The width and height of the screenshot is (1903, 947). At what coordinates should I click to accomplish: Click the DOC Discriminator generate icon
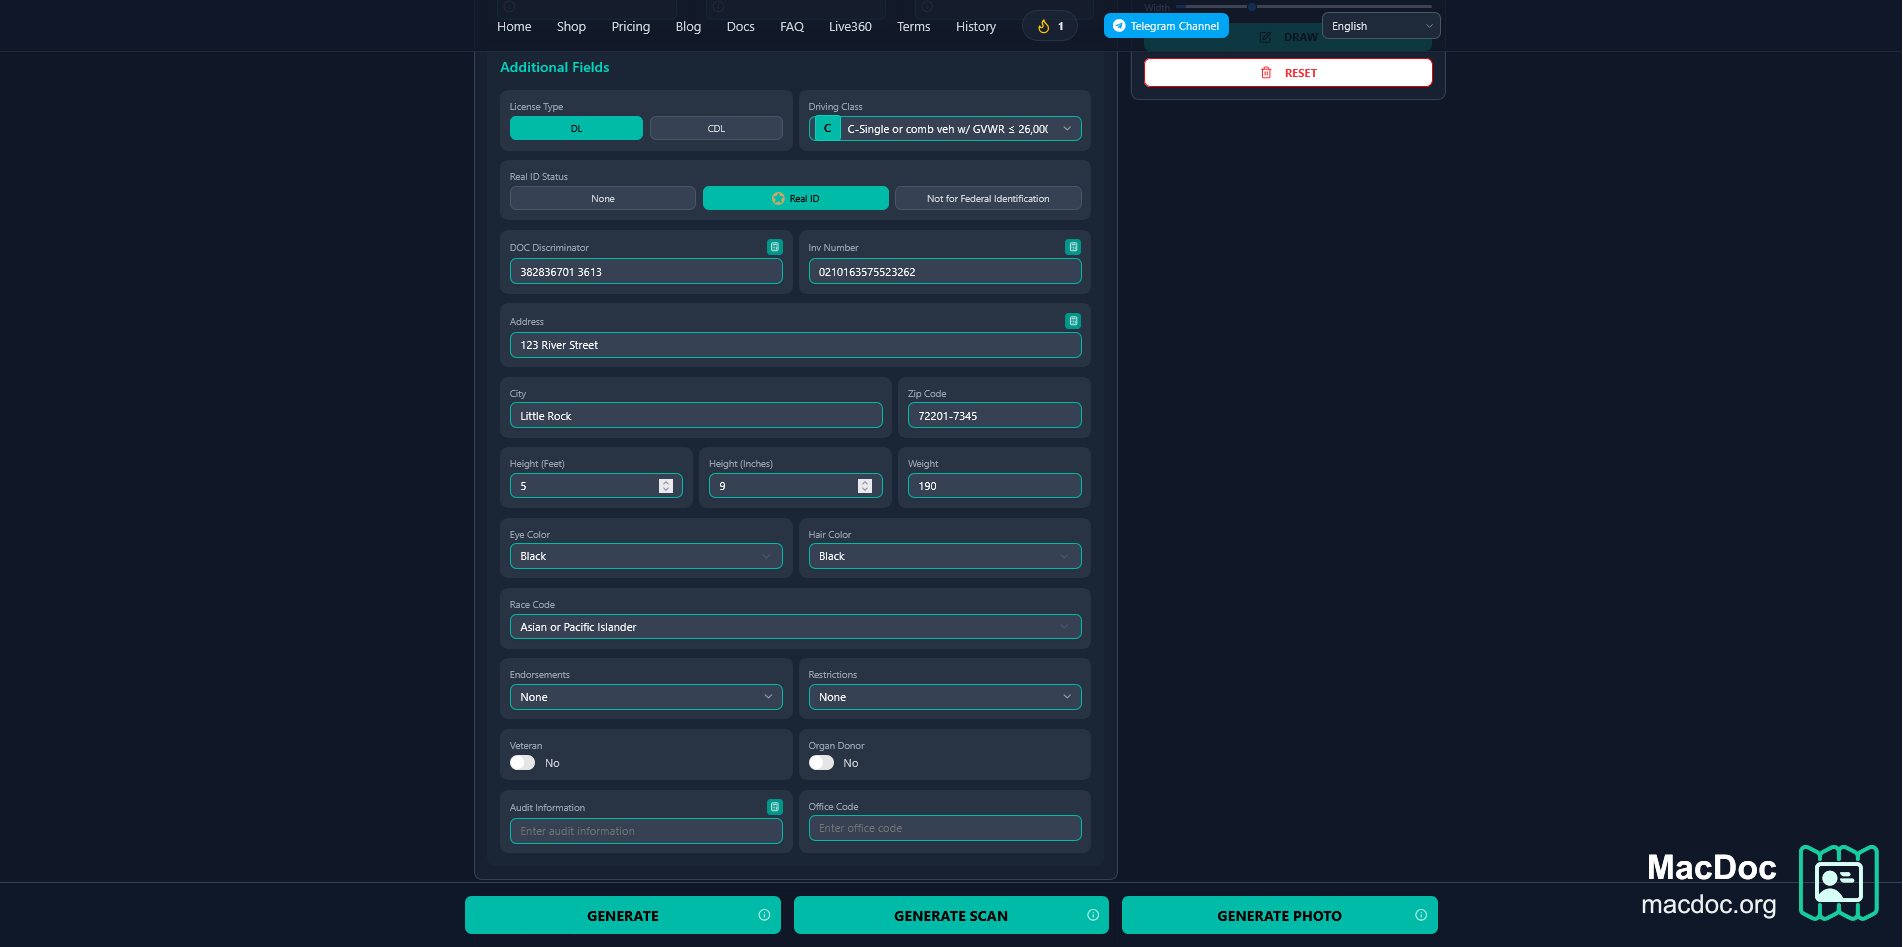(774, 247)
